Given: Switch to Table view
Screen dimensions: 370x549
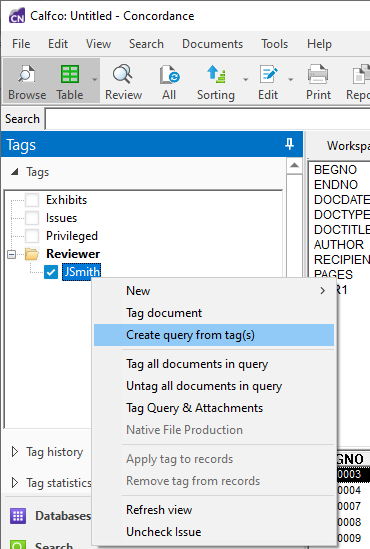Looking at the screenshot, I should (70, 82).
